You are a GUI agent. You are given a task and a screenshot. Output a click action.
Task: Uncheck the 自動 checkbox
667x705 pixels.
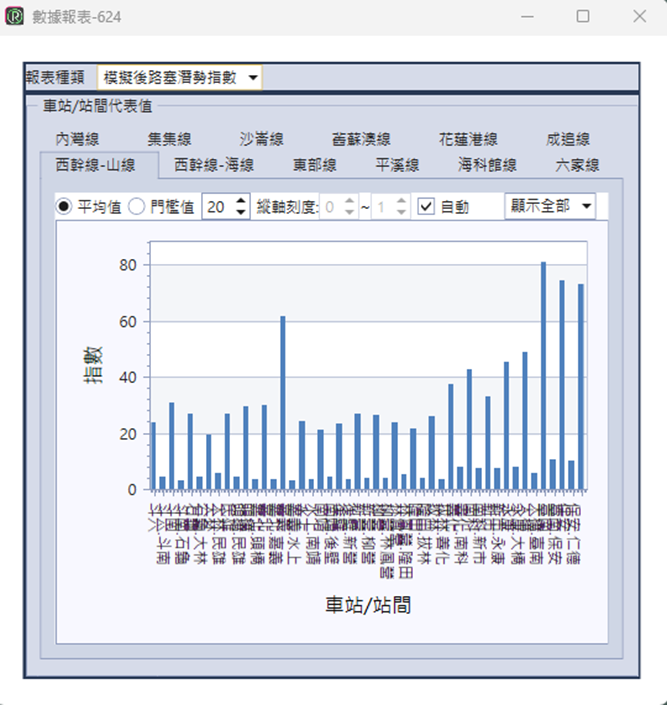[426, 207]
